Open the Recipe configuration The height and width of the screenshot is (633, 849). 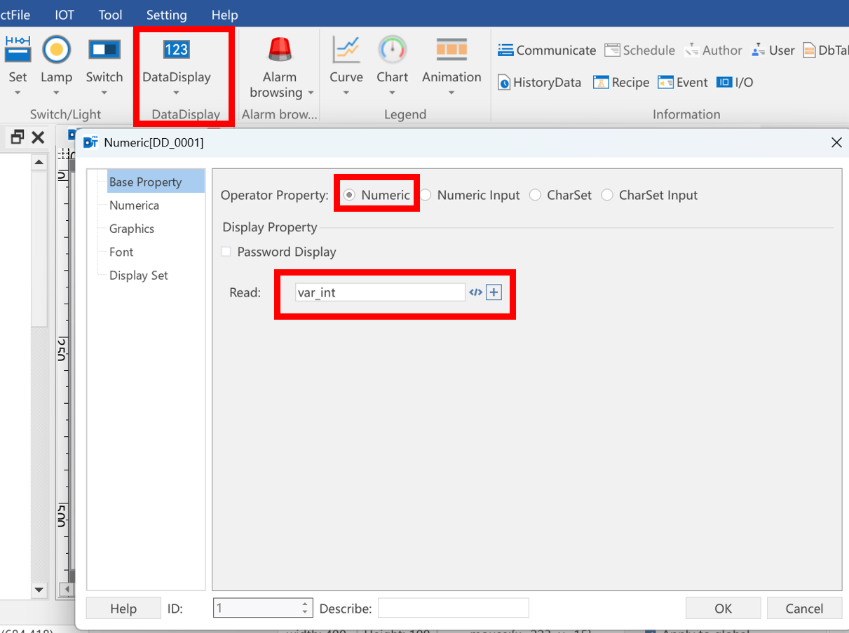tap(621, 82)
